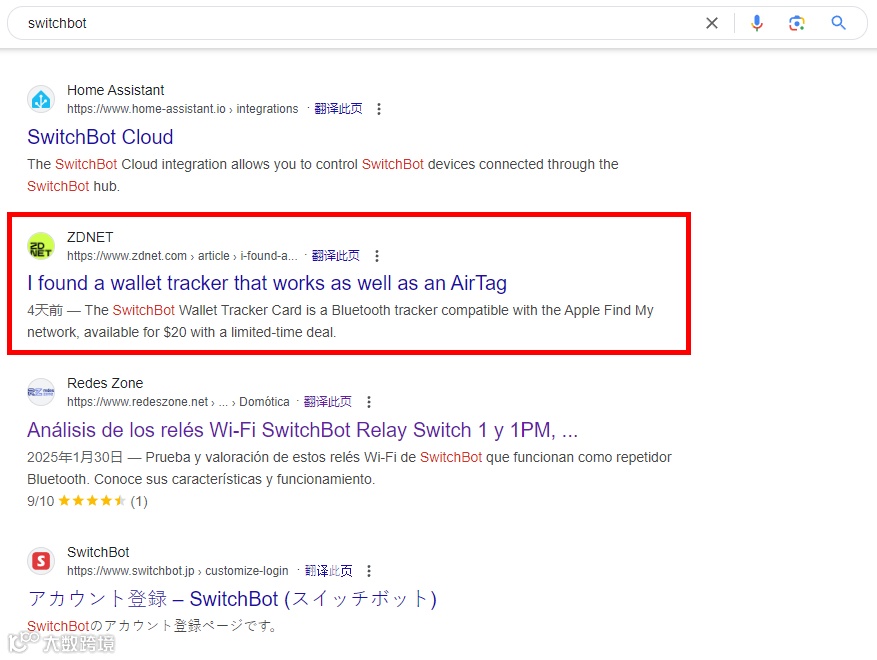Viewport: 877px width, 660px height.
Task: Clear the search box with the X icon
Action: 711,23
